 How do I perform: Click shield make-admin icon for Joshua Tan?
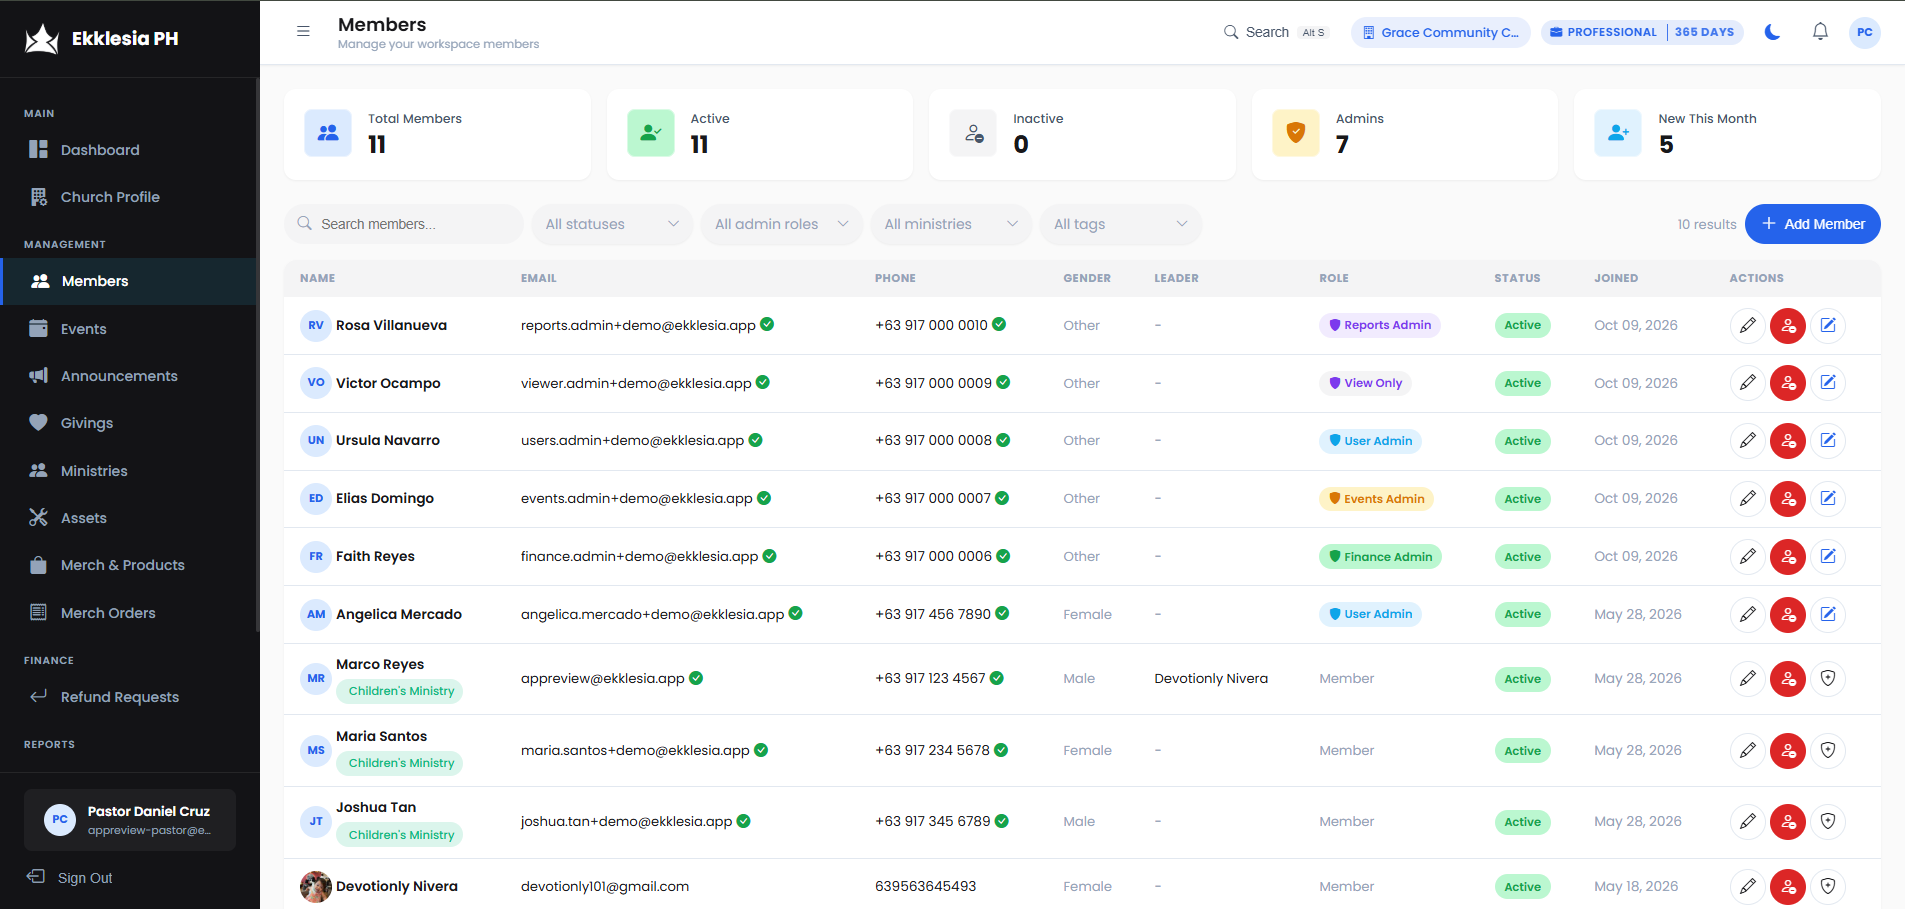pos(1828,821)
